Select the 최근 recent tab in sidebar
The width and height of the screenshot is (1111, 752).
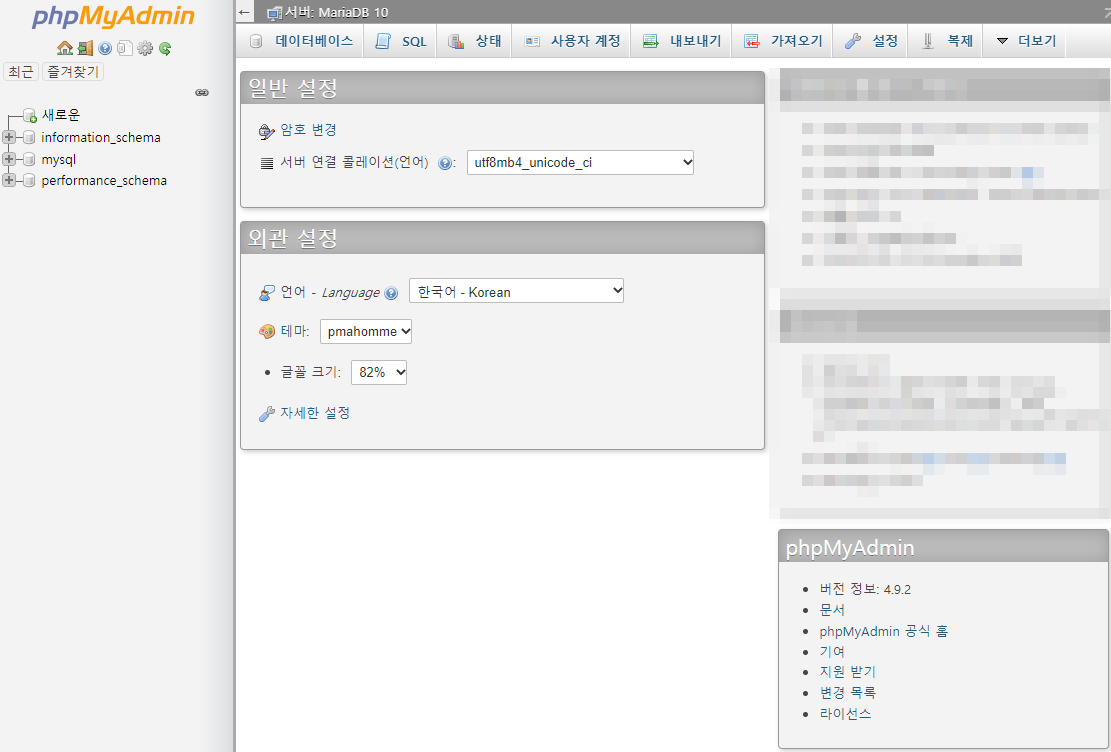coord(21,72)
